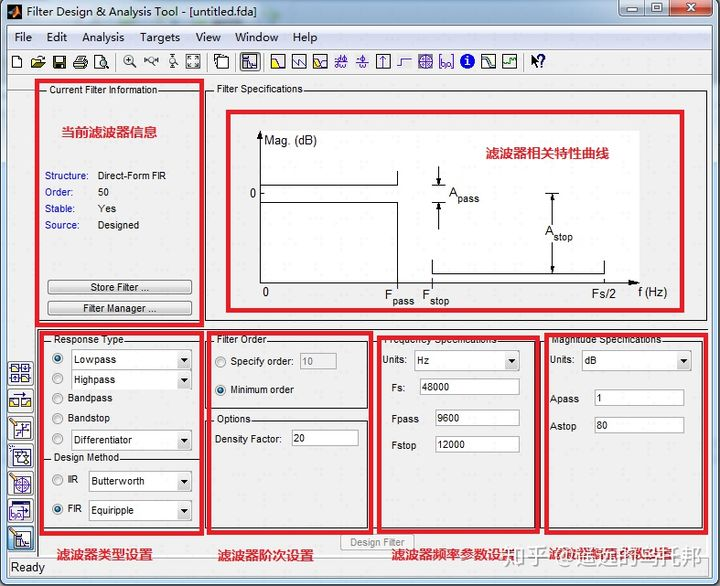Select the Zoom Y-axis tool
The width and height of the screenshot is (720, 586).
tap(173, 62)
